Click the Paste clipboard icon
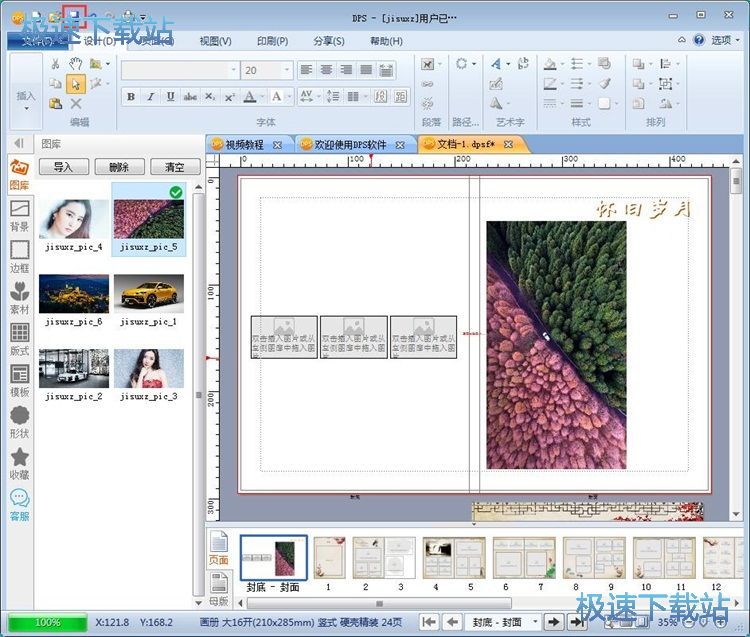This screenshot has height=637, width=750. pyautogui.click(x=55, y=104)
